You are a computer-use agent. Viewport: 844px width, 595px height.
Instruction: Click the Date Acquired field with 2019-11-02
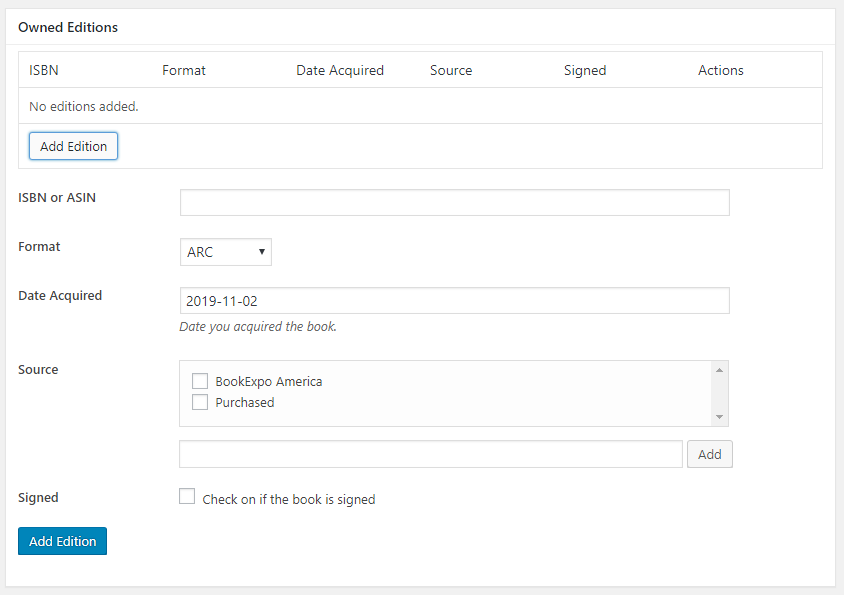pos(455,300)
